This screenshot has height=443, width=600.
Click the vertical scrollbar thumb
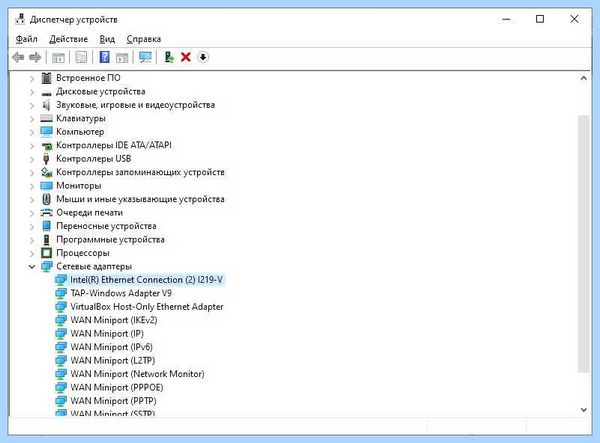pos(584,243)
